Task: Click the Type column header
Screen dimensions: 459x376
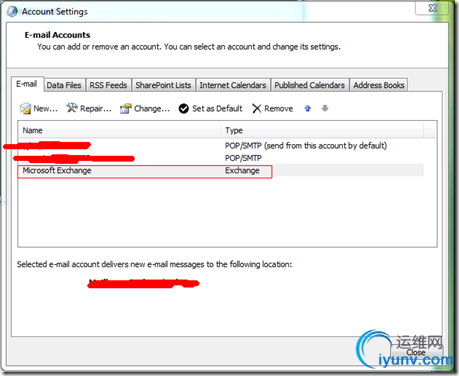Action: [x=323, y=130]
